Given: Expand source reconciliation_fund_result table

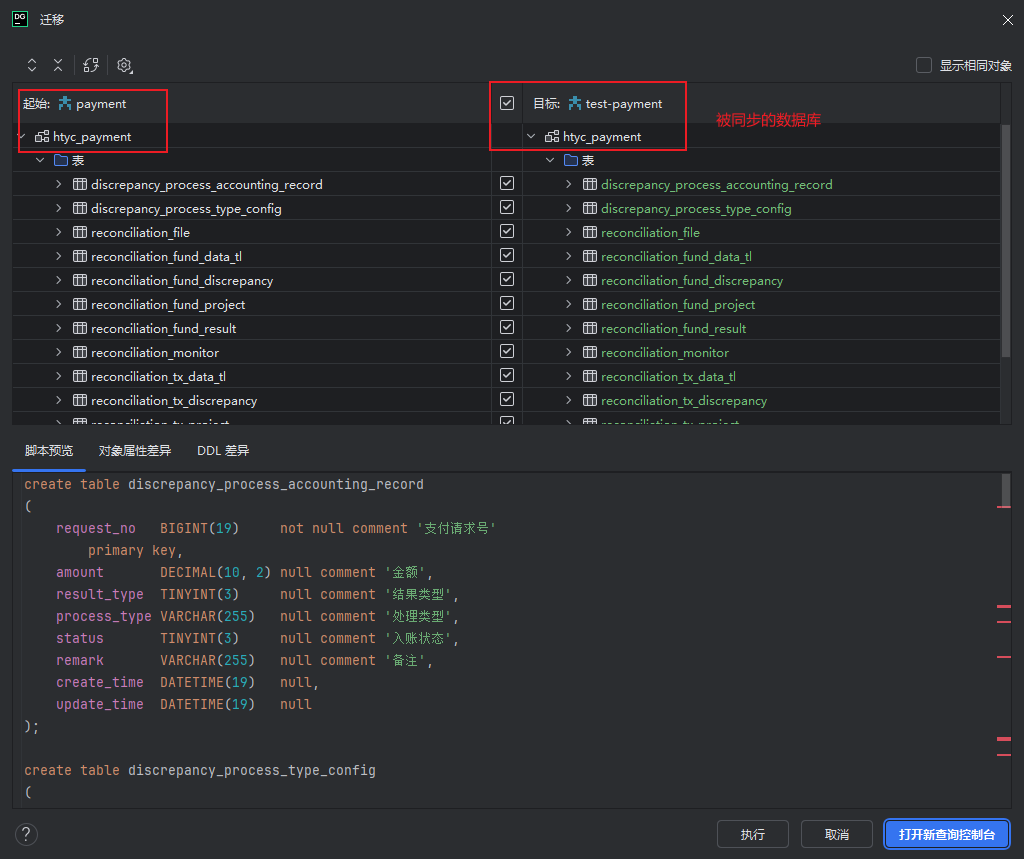Looking at the screenshot, I should point(59,329).
